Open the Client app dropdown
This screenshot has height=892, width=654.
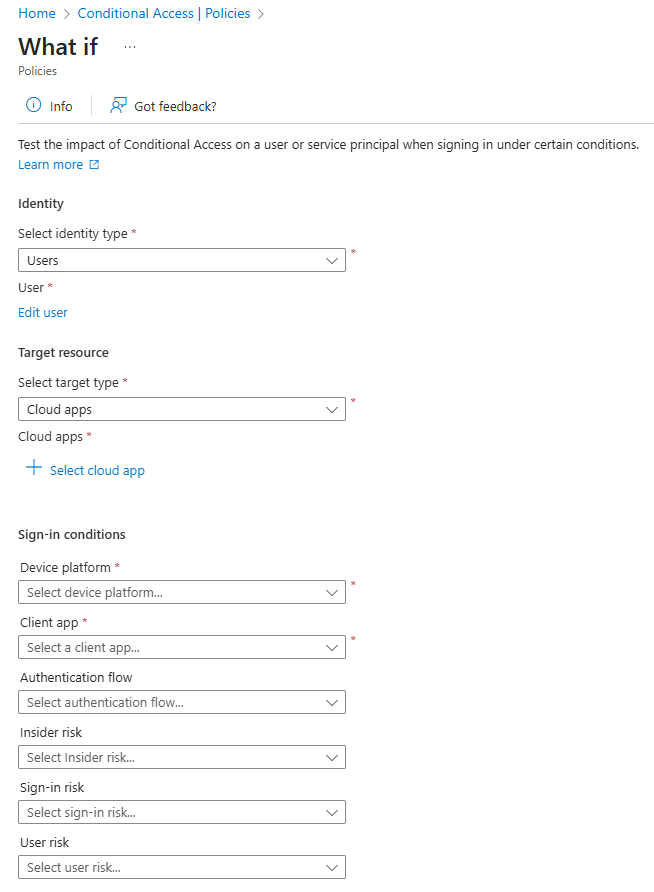(182, 647)
